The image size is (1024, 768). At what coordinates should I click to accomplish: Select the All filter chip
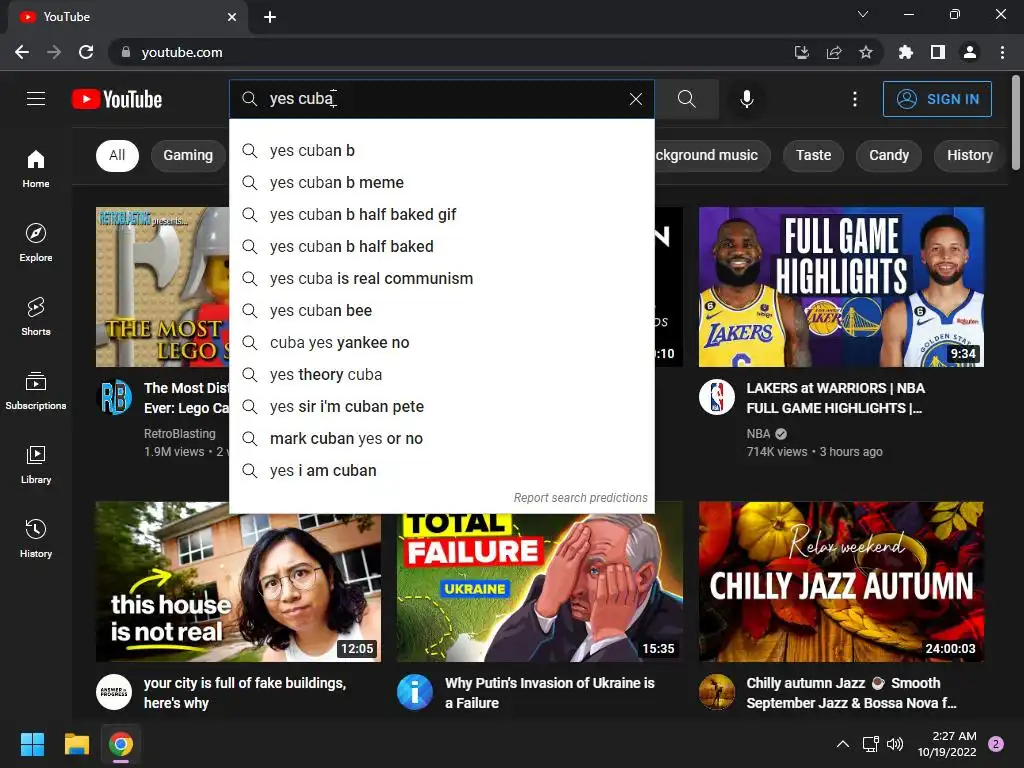117,155
